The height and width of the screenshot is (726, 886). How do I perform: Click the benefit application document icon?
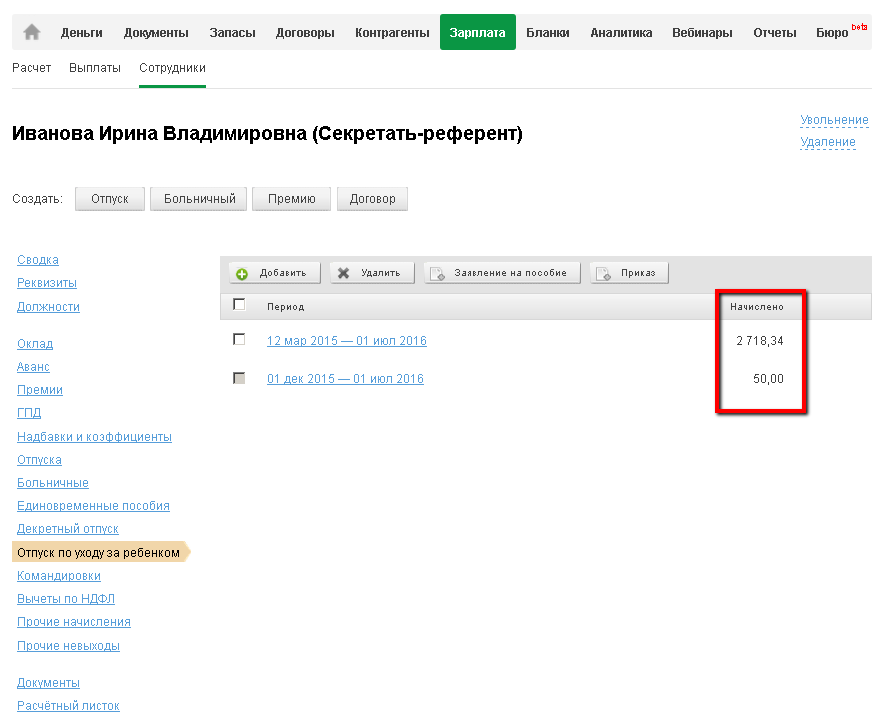click(x=437, y=273)
